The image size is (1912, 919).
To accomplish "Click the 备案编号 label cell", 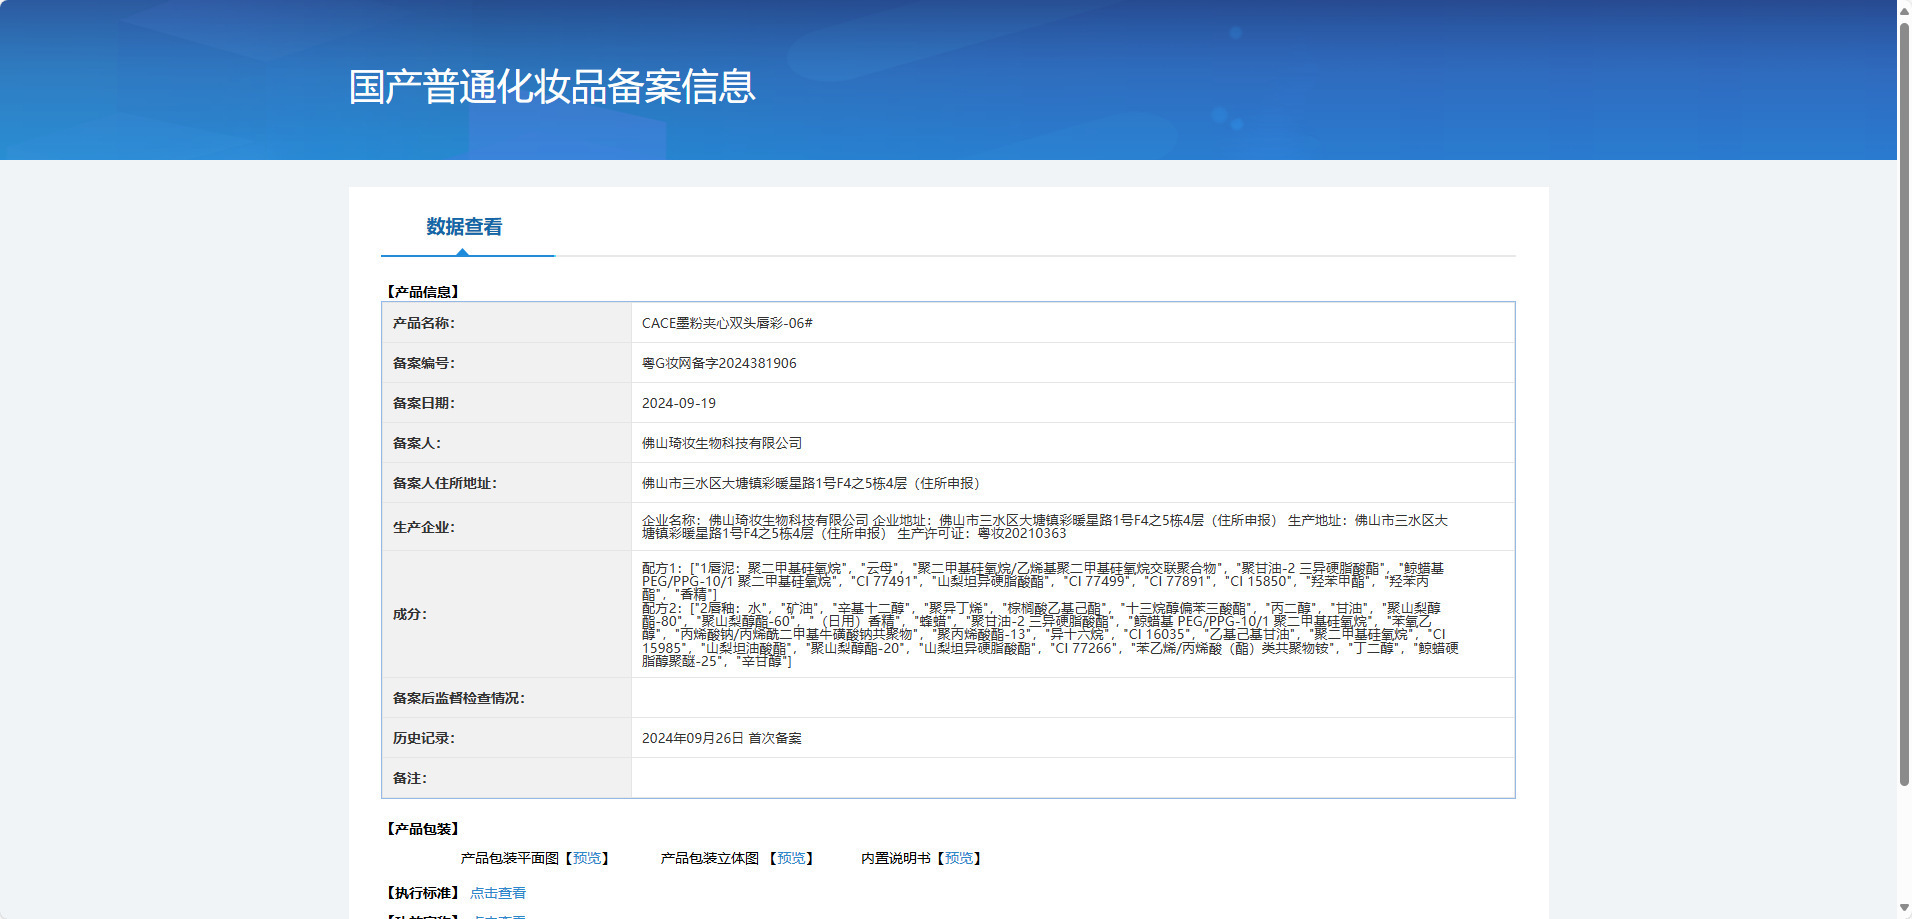I will (506, 363).
